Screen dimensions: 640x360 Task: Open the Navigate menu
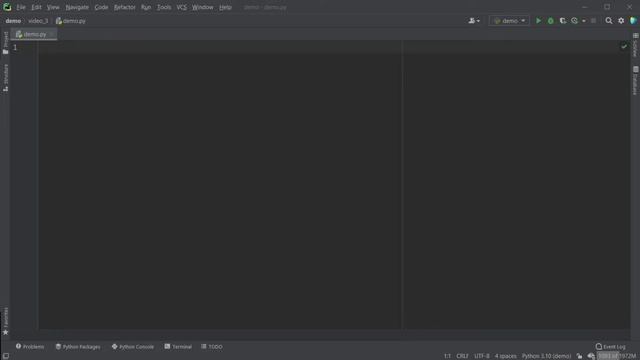77,7
